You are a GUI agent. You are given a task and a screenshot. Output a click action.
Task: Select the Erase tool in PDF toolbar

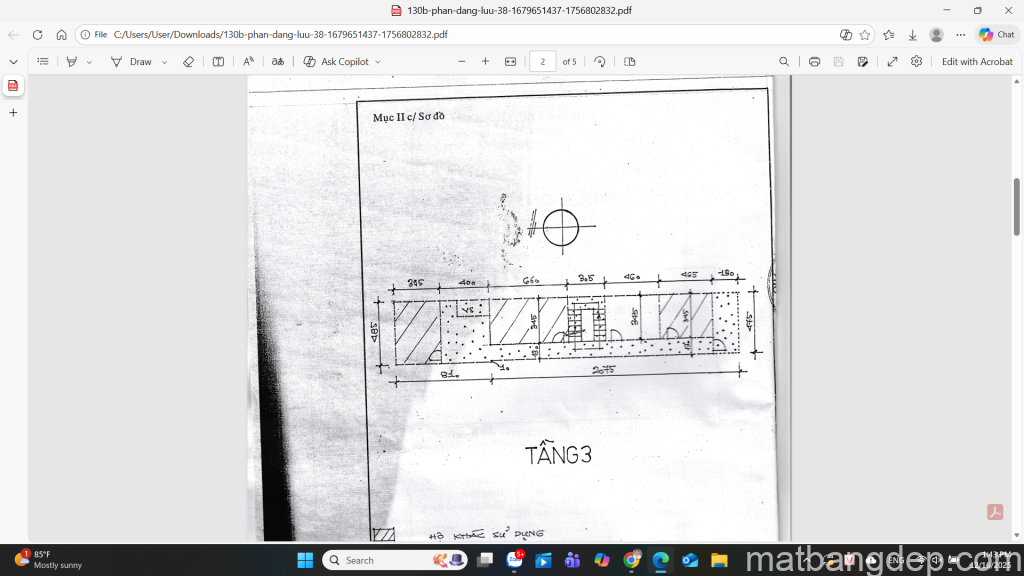188,62
